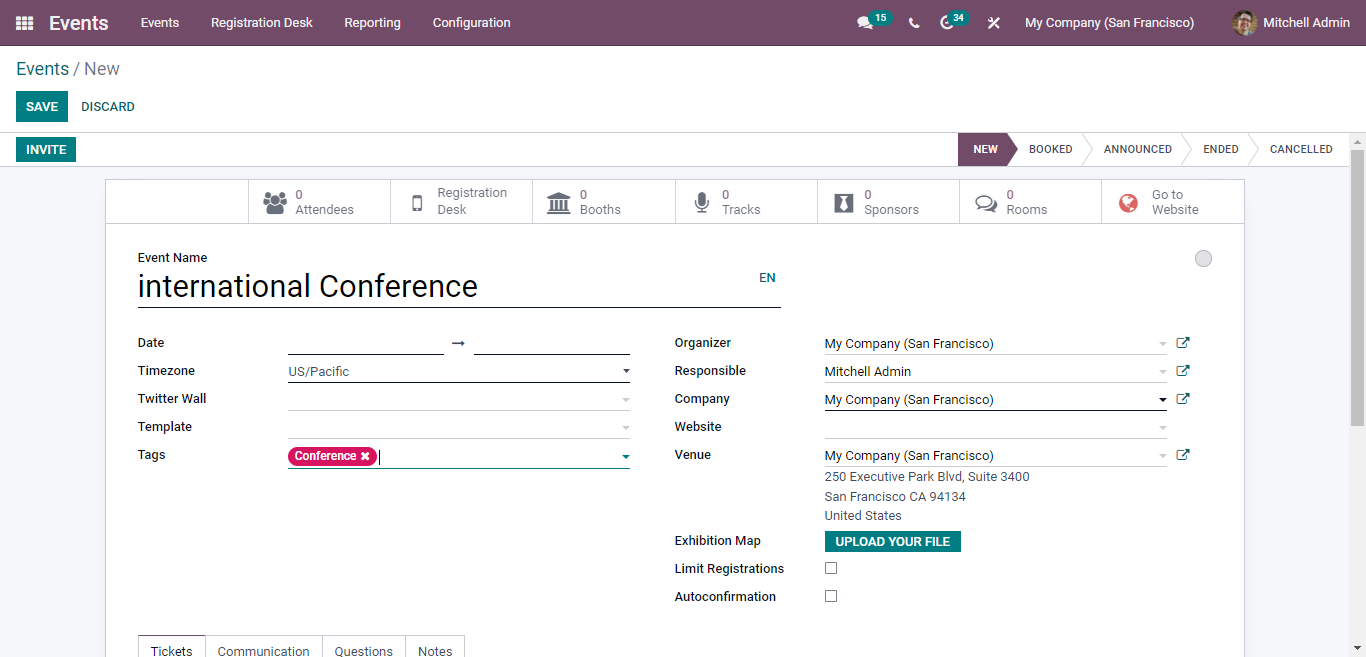Toggle the kanban state circle indicator
Screen dimensions: 1366x657
[1203, 259]
